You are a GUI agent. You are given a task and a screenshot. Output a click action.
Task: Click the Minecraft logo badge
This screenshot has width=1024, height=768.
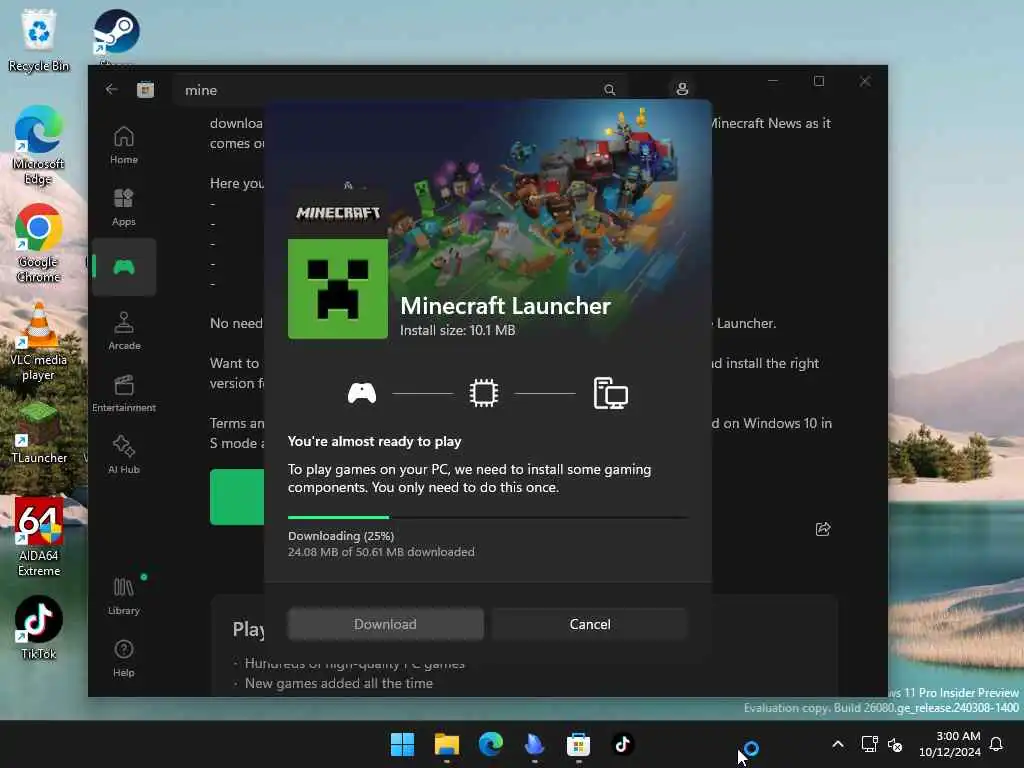338,213
